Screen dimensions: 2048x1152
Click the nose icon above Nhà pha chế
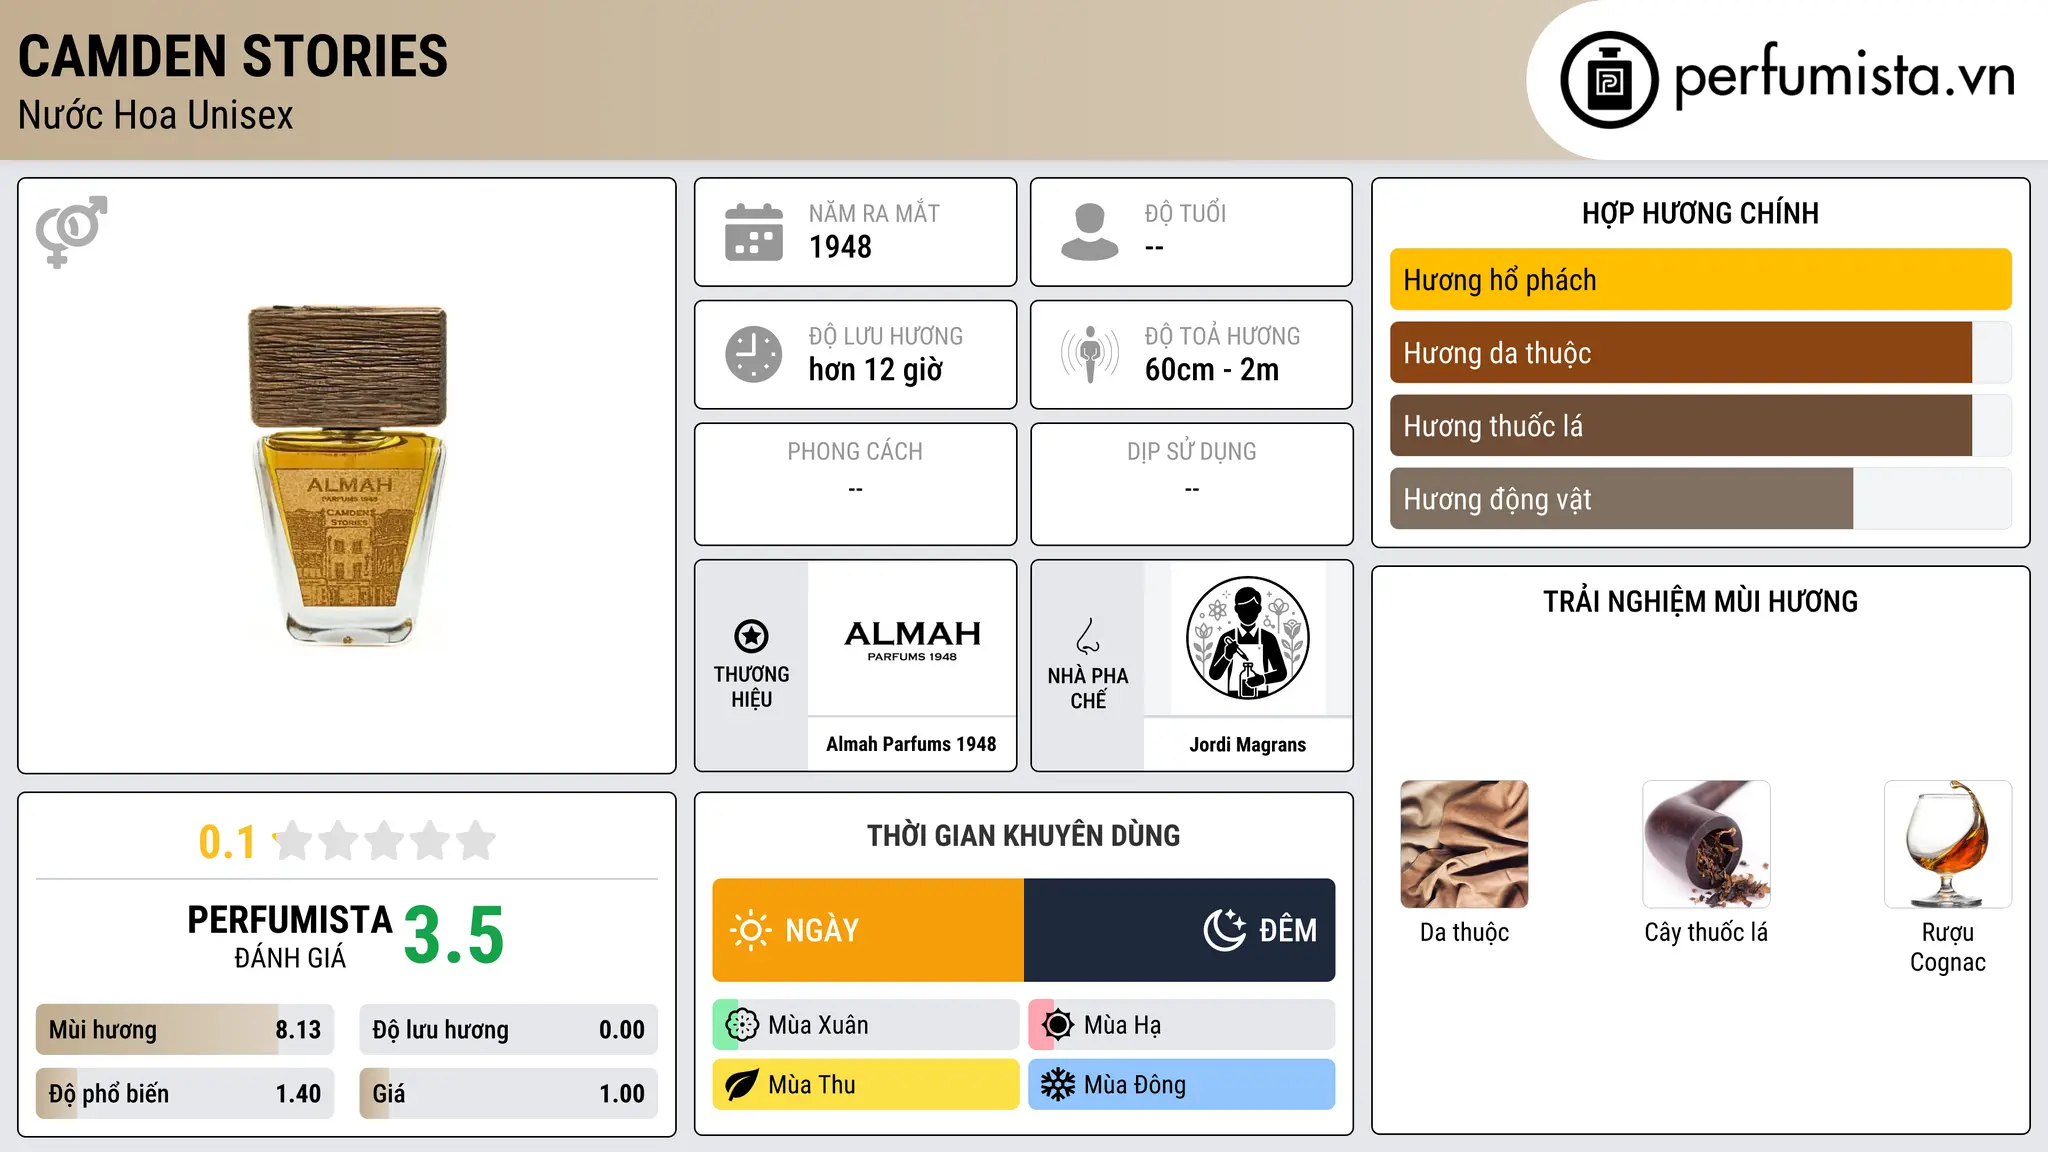pos(1088,636)
